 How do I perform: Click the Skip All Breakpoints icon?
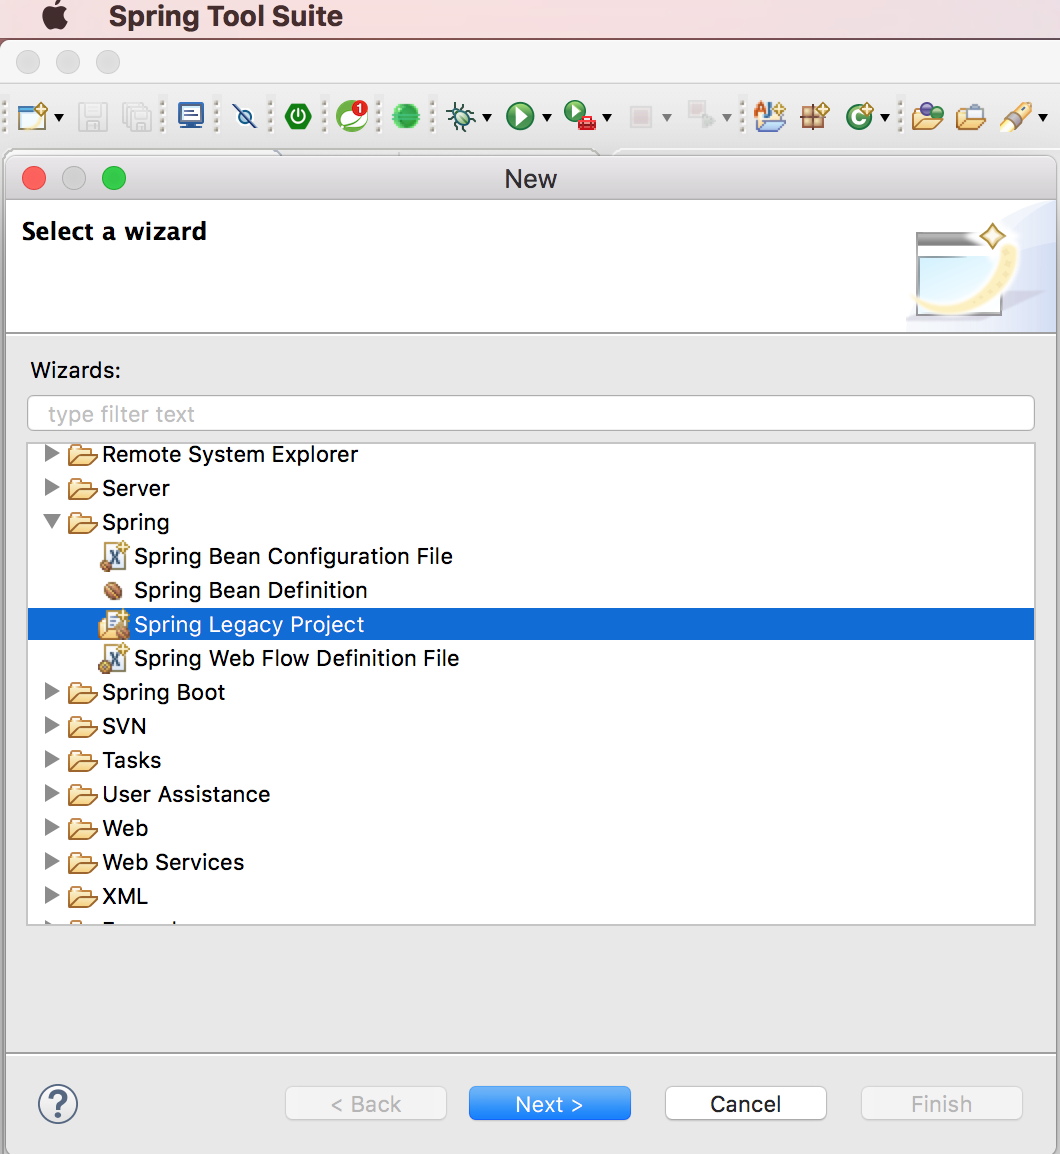point(244,116)
